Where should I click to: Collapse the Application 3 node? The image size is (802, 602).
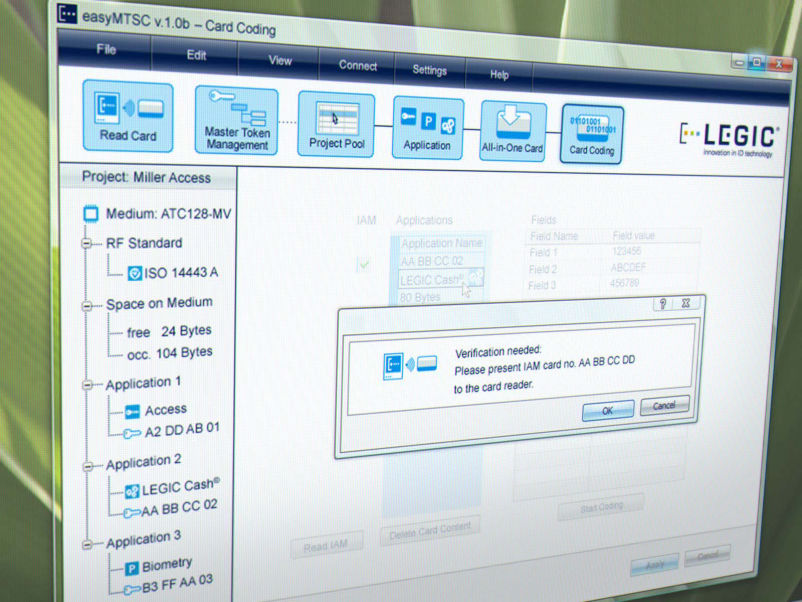(x=87, y=545)
